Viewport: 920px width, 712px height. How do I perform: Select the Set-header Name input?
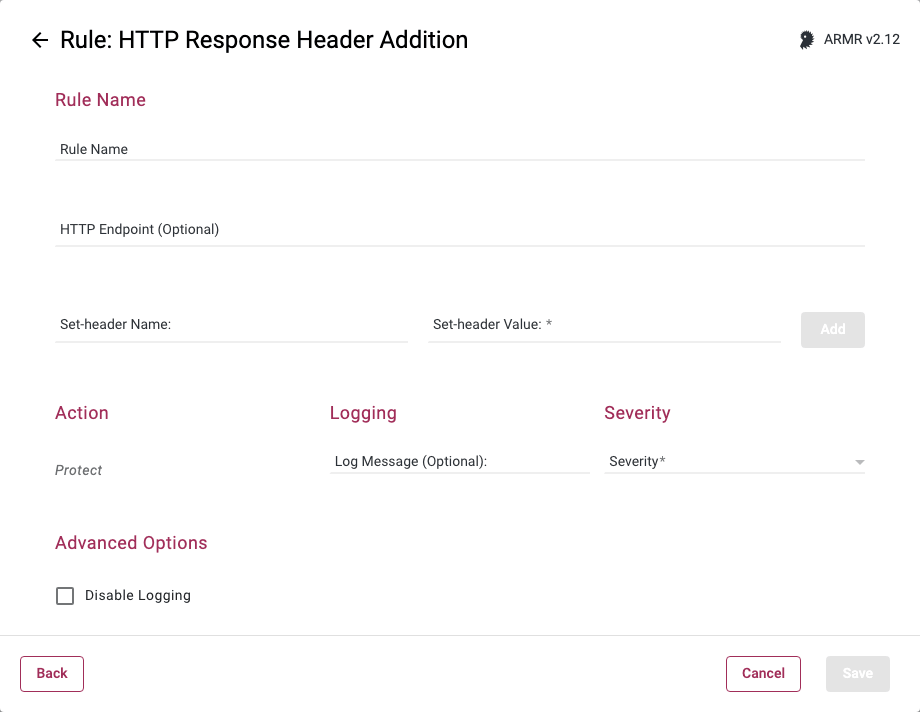point(231,325)
